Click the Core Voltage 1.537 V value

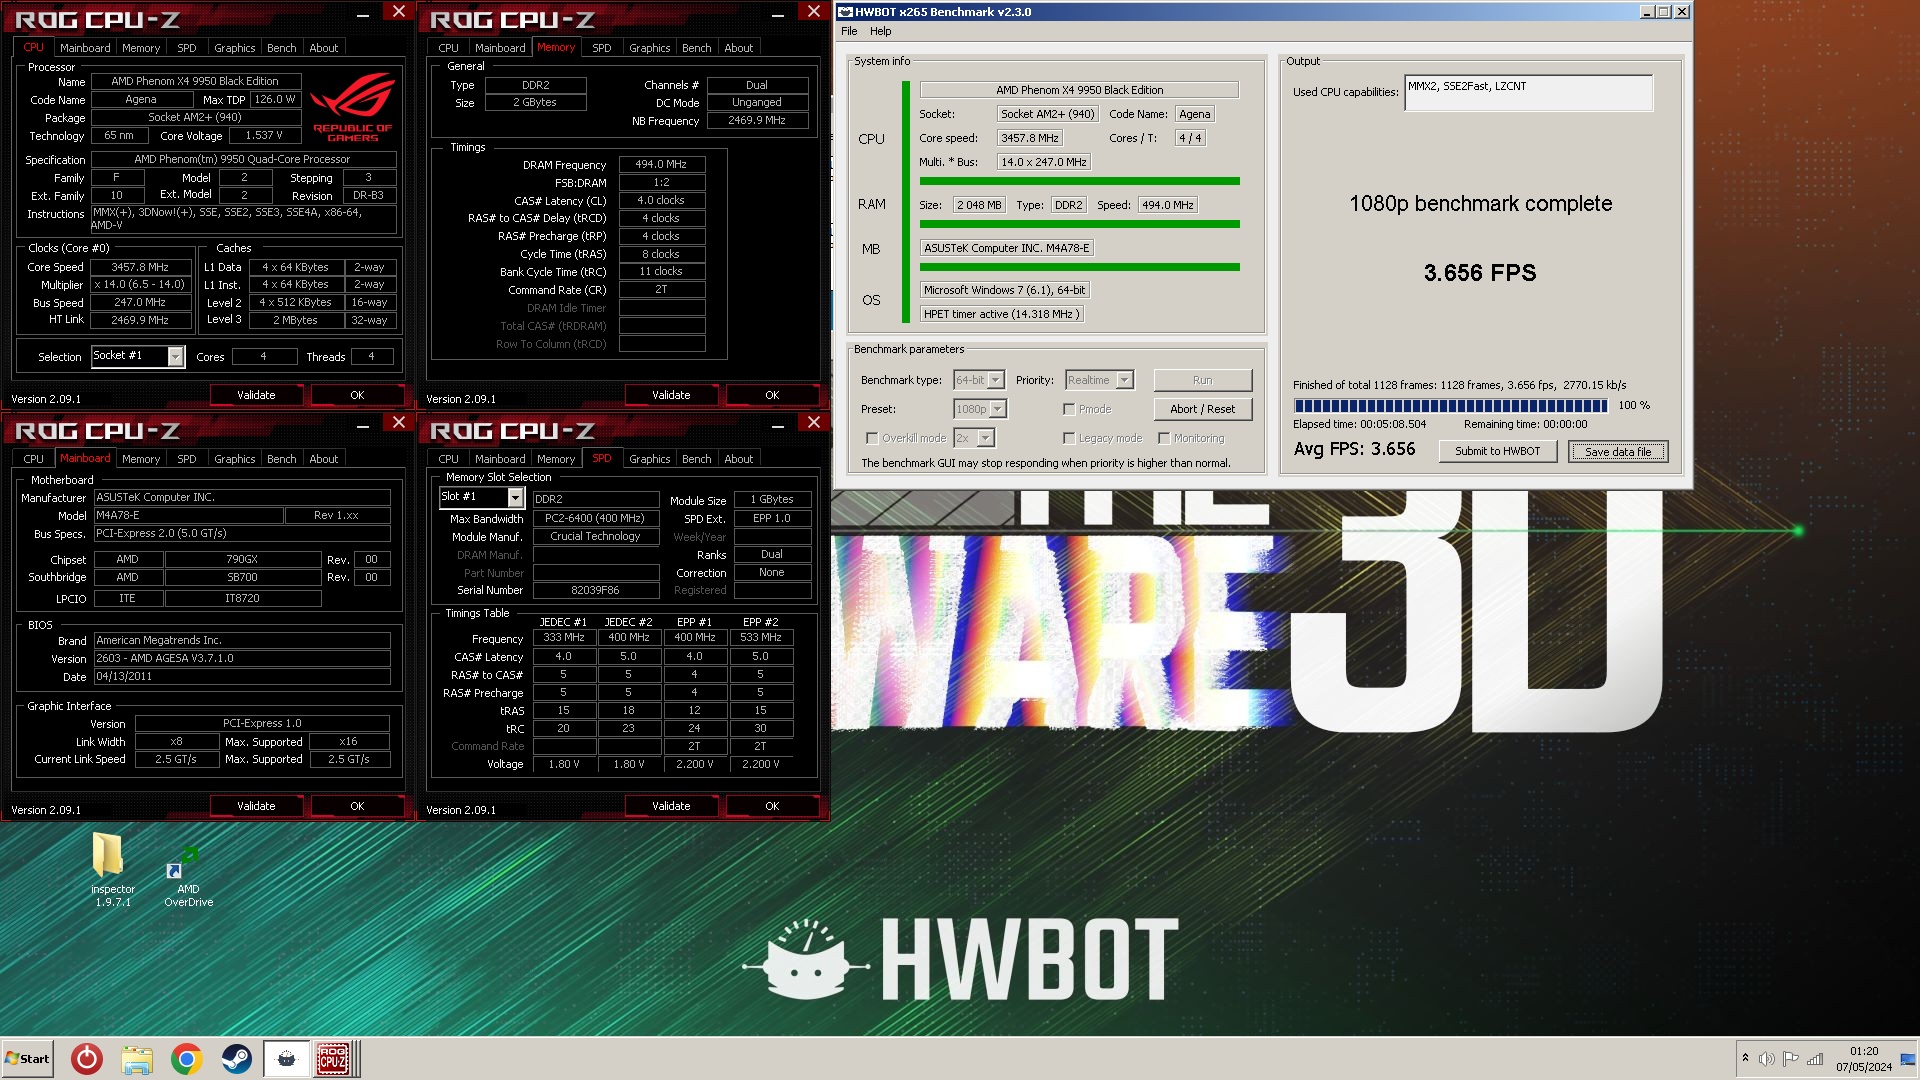(x=264, y=135)
